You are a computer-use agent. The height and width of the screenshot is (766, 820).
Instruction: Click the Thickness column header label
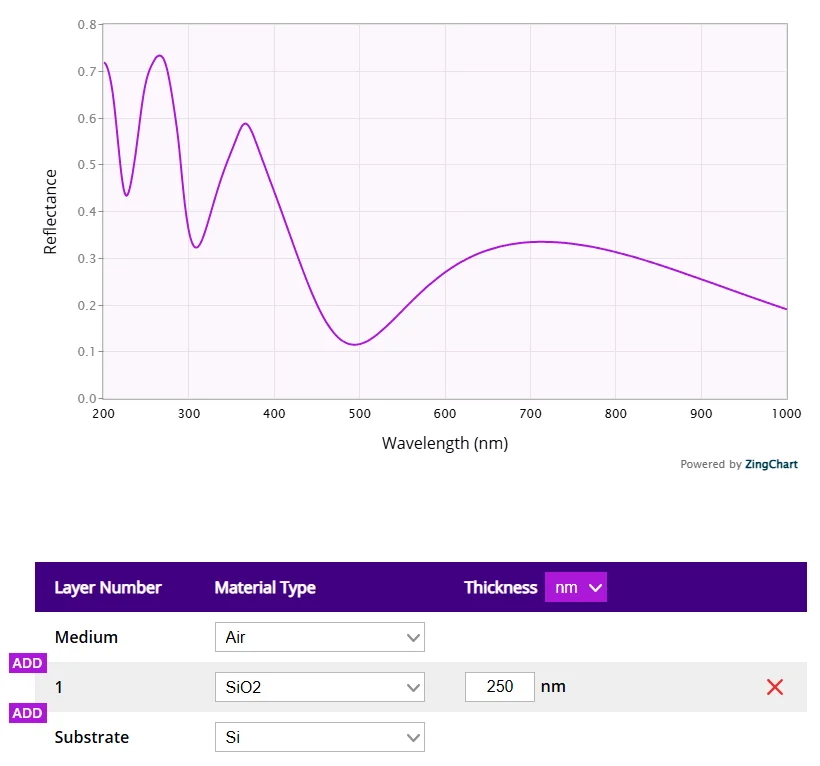[x=500, y=588]
